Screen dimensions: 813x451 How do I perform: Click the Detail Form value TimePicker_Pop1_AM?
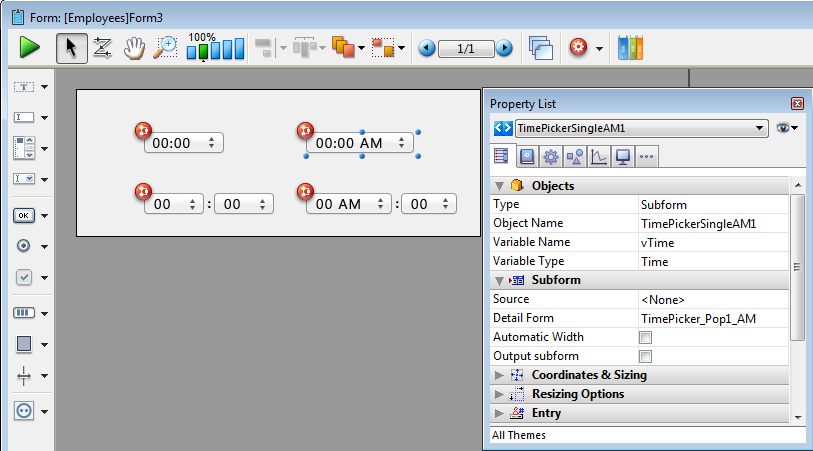699,318
